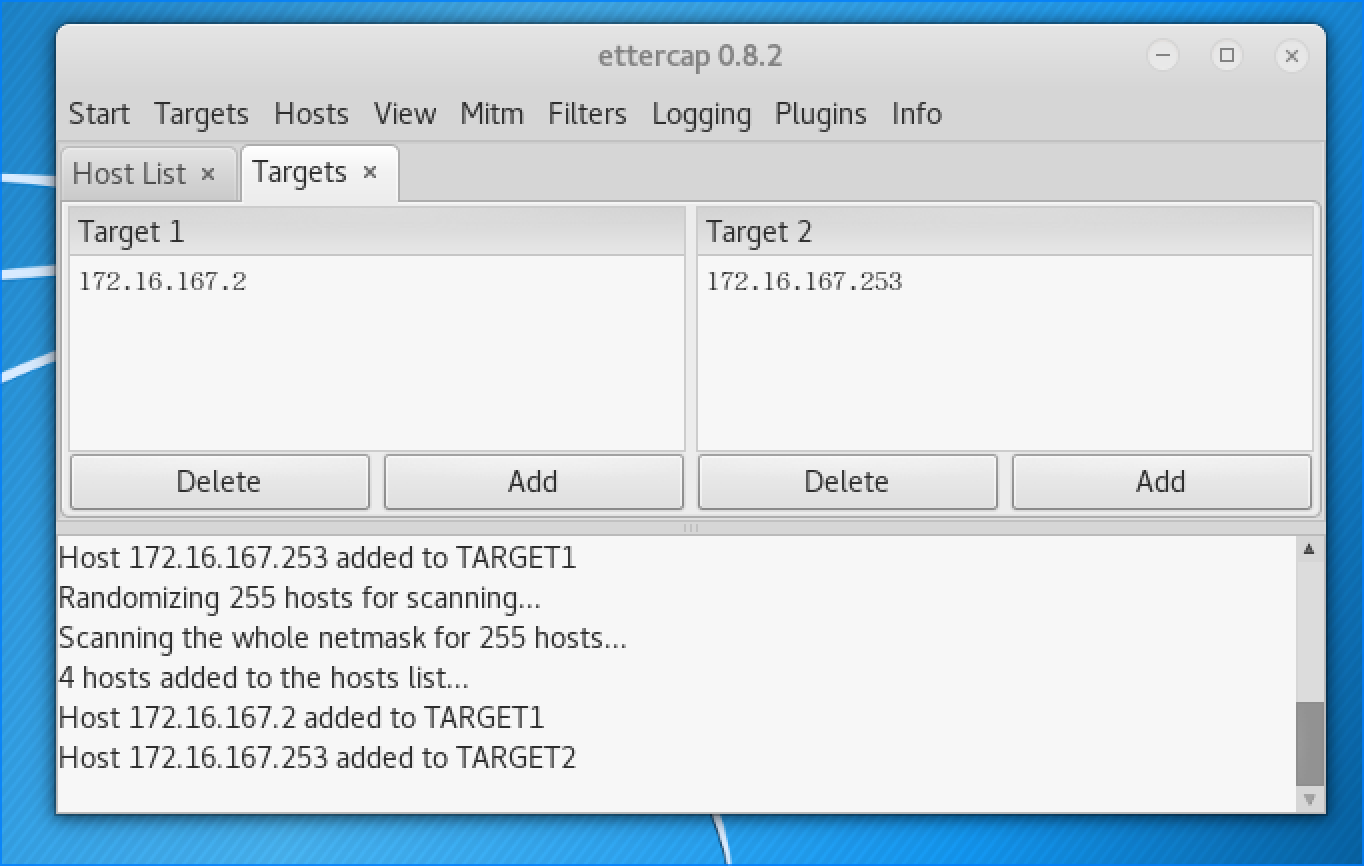Add a host to Target 2
1364x866 pixels.
click(x=1161, y=482)
